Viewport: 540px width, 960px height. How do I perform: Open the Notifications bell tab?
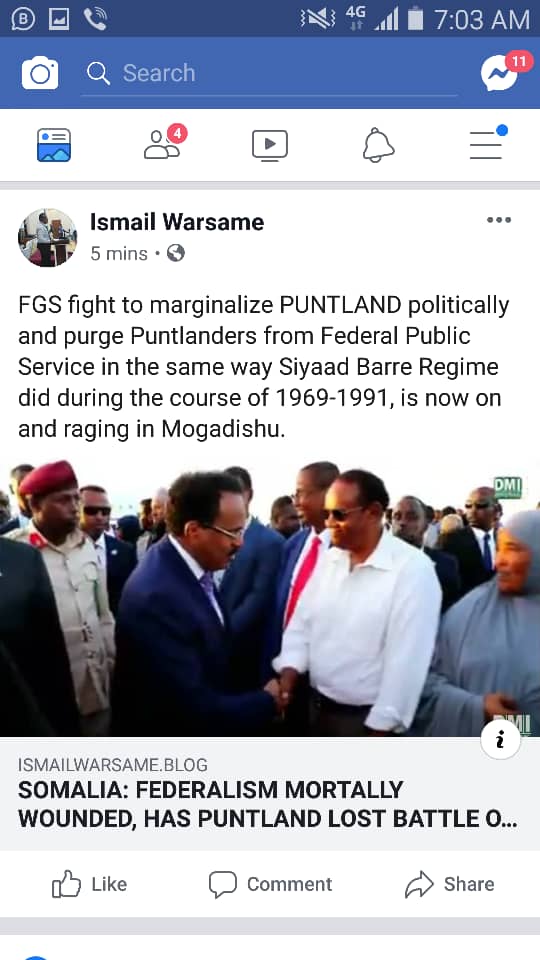[x=378, y=146]
